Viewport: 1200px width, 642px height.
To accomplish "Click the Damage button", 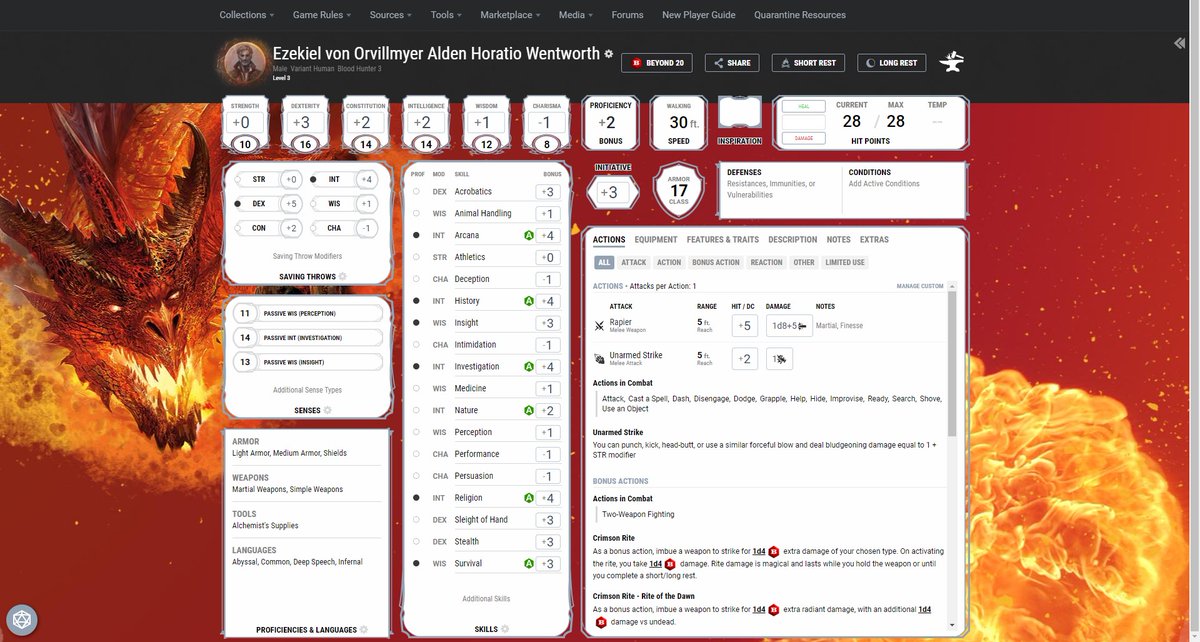I will click(804, 138).
